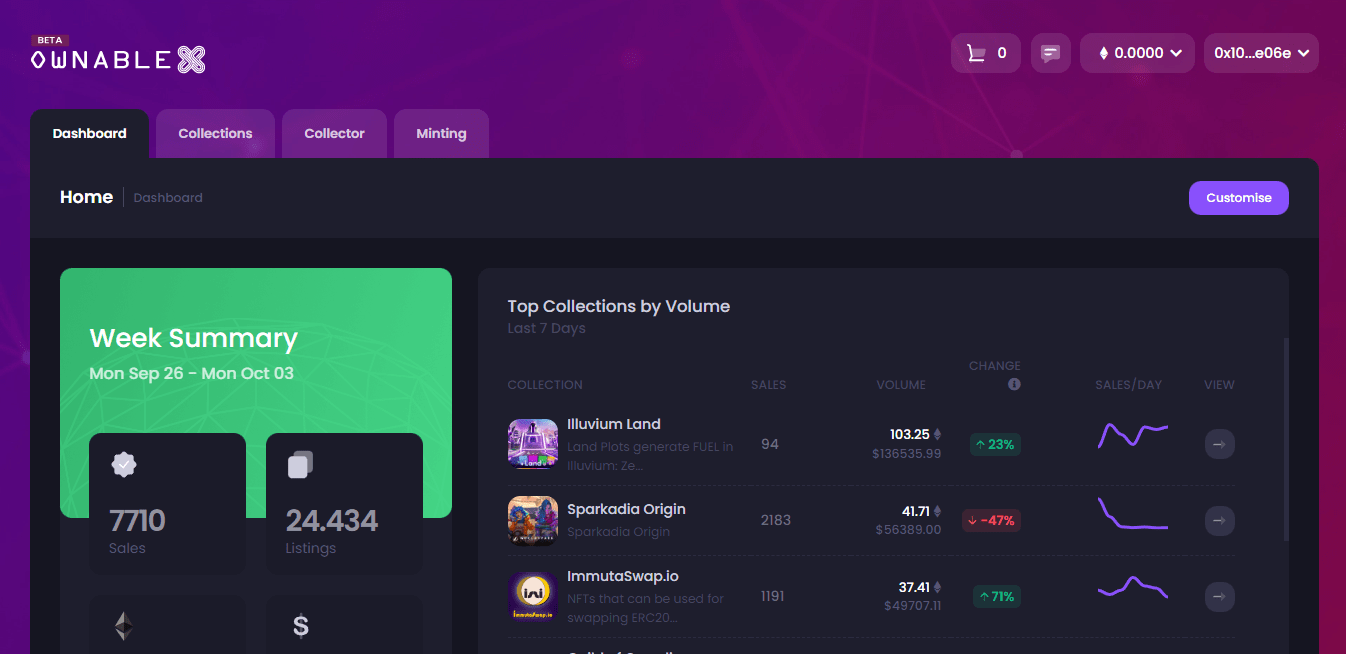Click the Sparkadia Origin thumbnail image
1346x654 pixels.
click(533, 521)
